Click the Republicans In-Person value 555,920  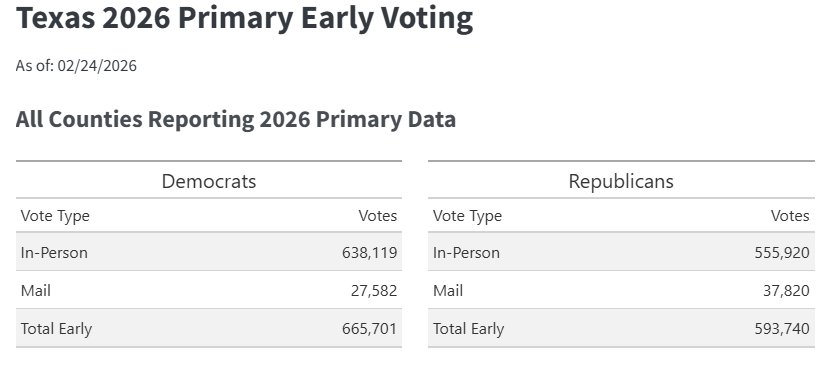[782, 253]
